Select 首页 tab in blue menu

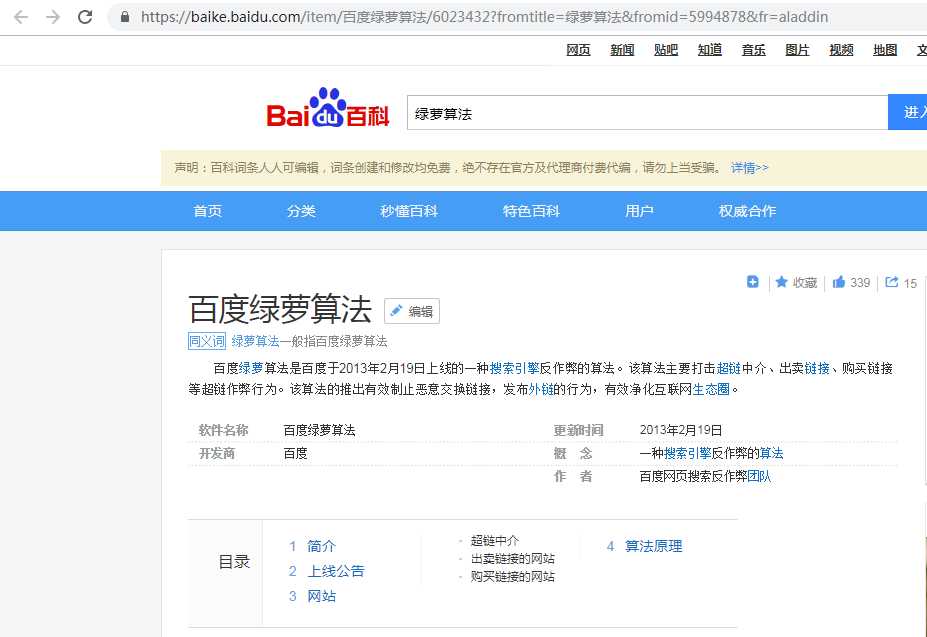click(x=208, y=211)
